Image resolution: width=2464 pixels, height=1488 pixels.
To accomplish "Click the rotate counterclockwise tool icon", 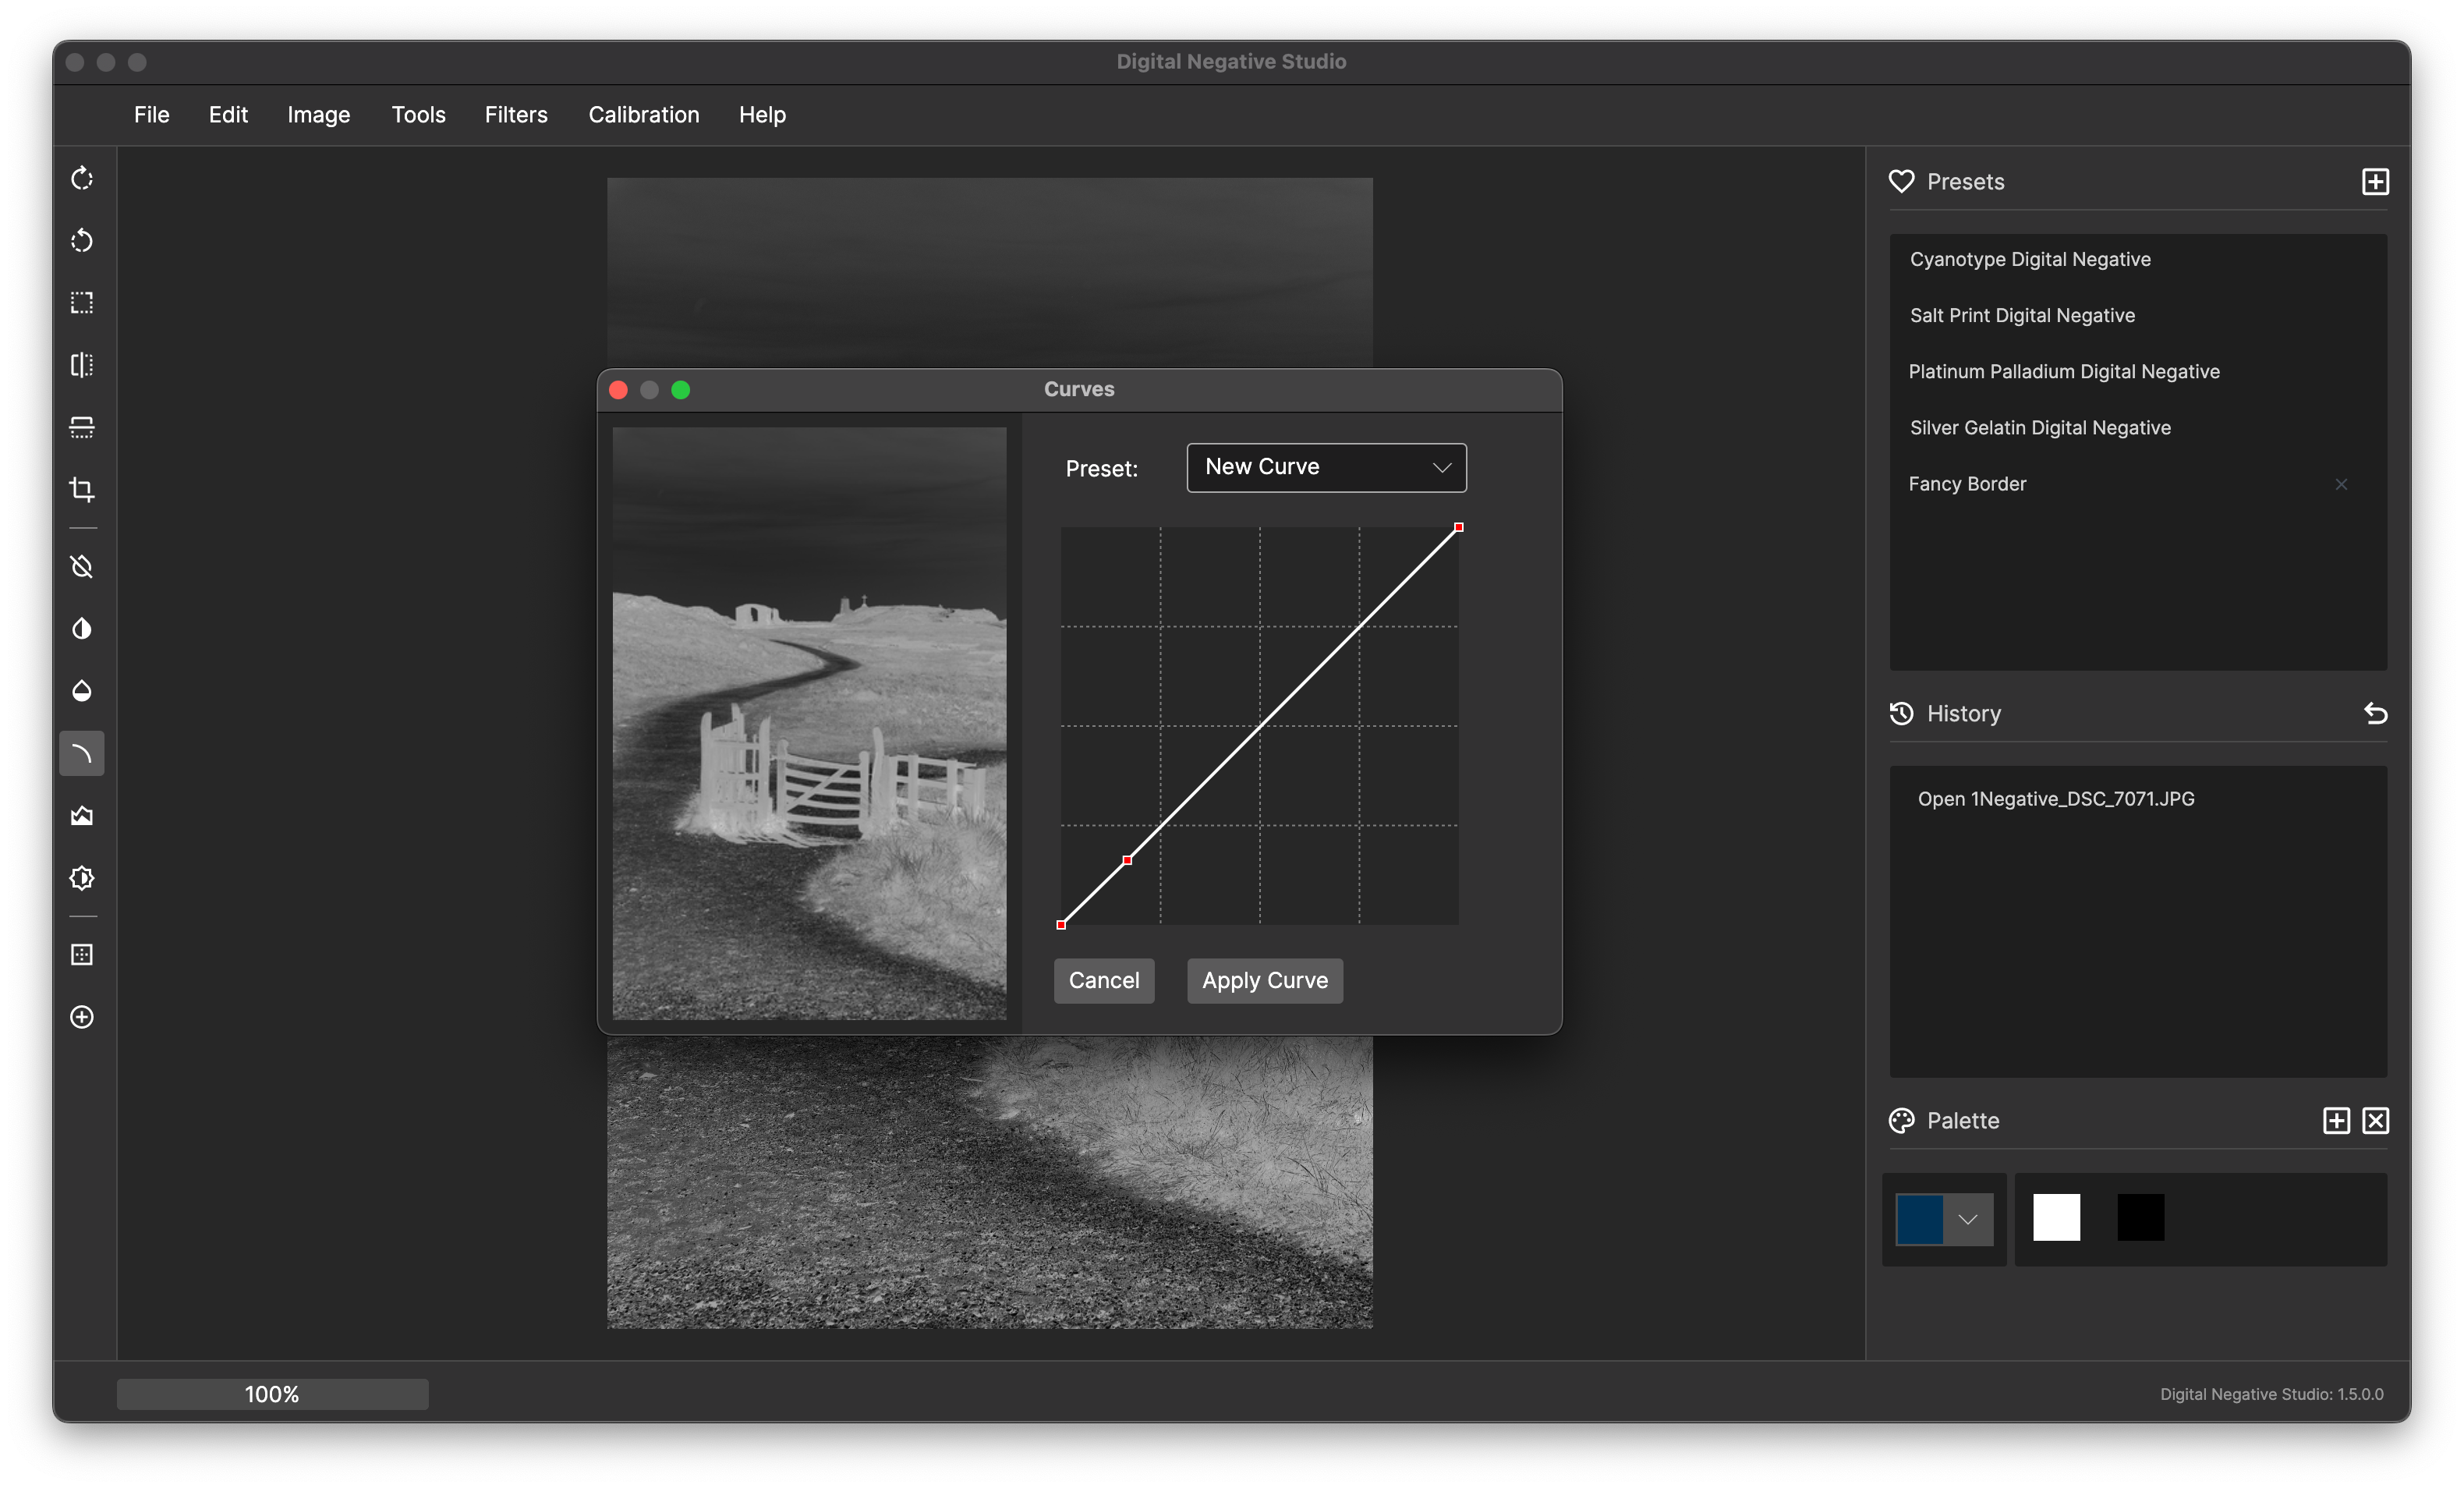I will pos(82,241).
